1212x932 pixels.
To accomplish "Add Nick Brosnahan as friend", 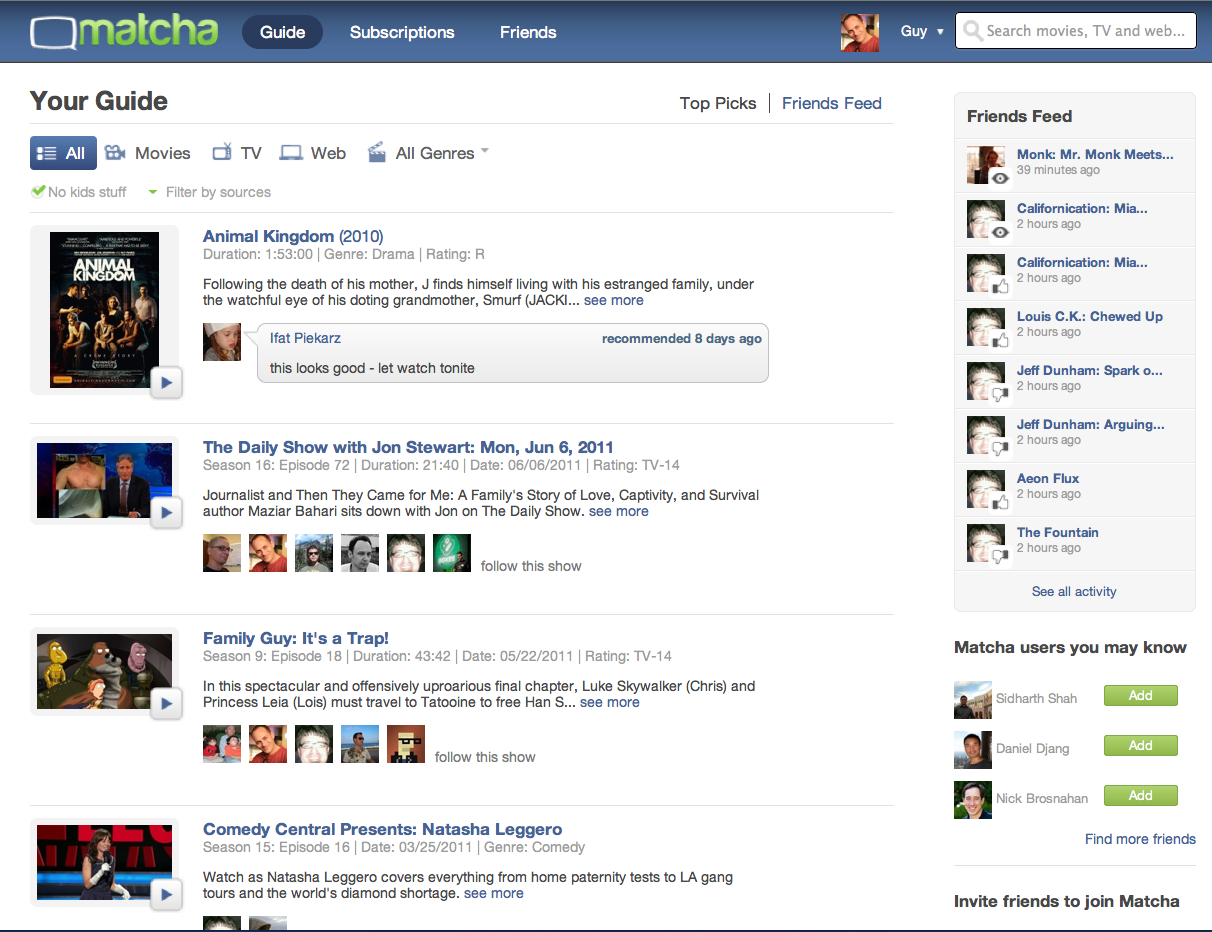I will (x=1141, y=796).
